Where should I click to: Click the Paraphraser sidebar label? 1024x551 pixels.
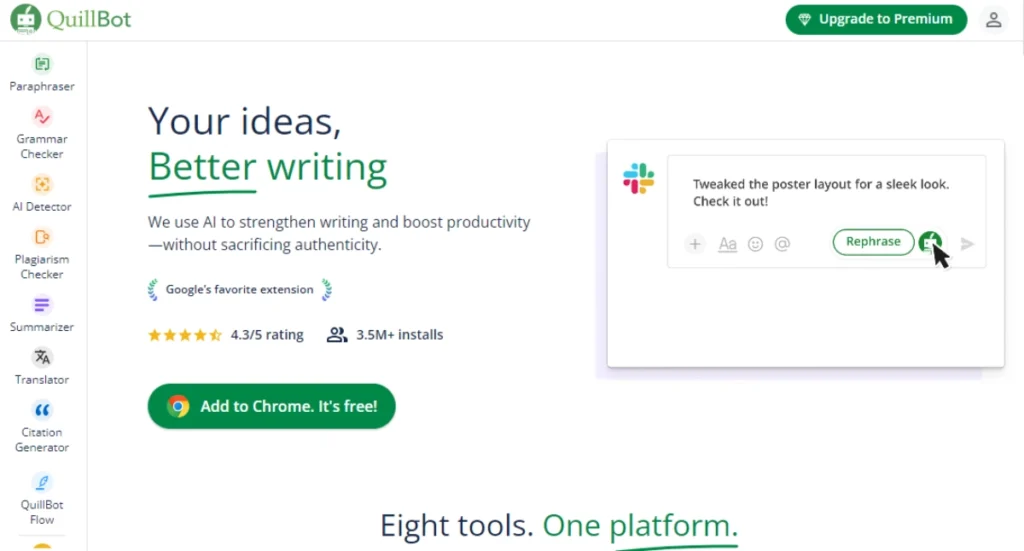click(x=42, y=86)
